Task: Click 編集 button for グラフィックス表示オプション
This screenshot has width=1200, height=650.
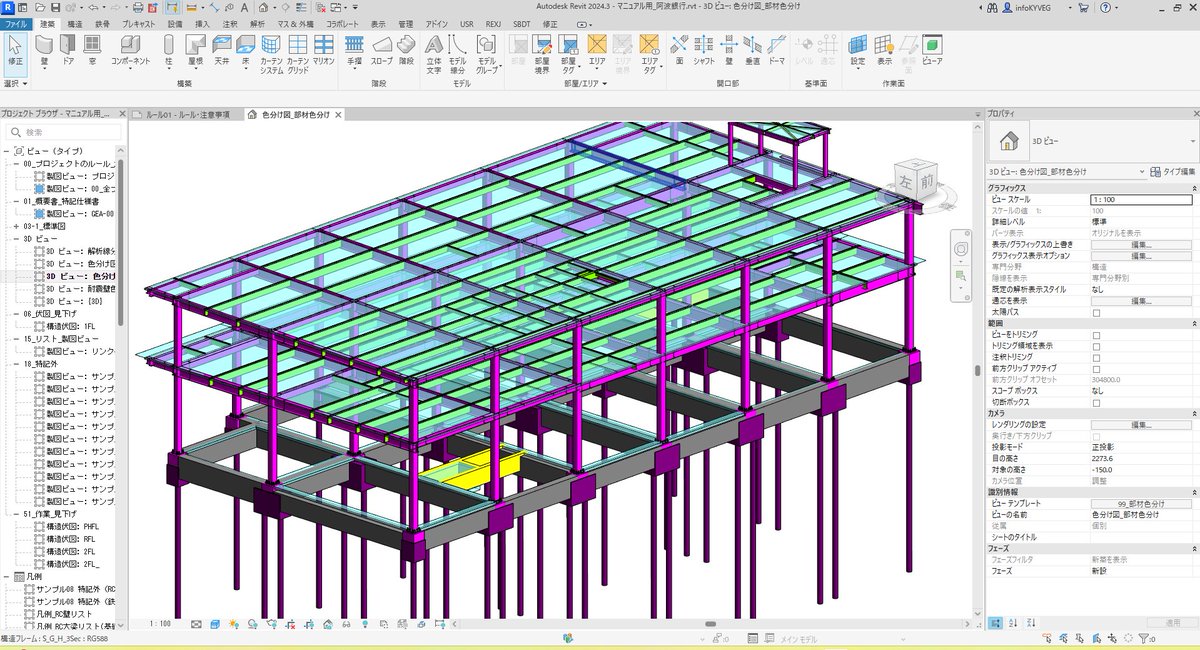Action: [1140, 255]
